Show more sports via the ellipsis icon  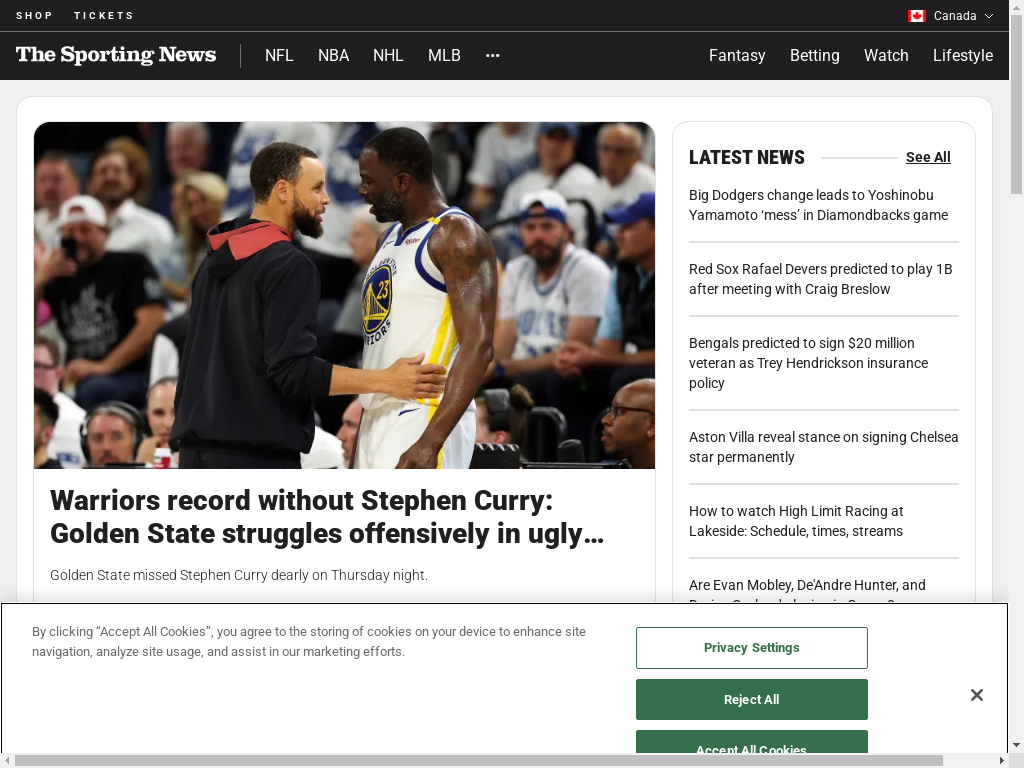pos(492,56)
